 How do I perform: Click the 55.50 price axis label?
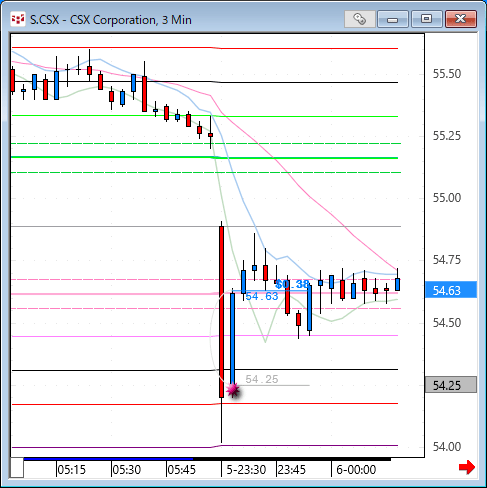[447, 74]
